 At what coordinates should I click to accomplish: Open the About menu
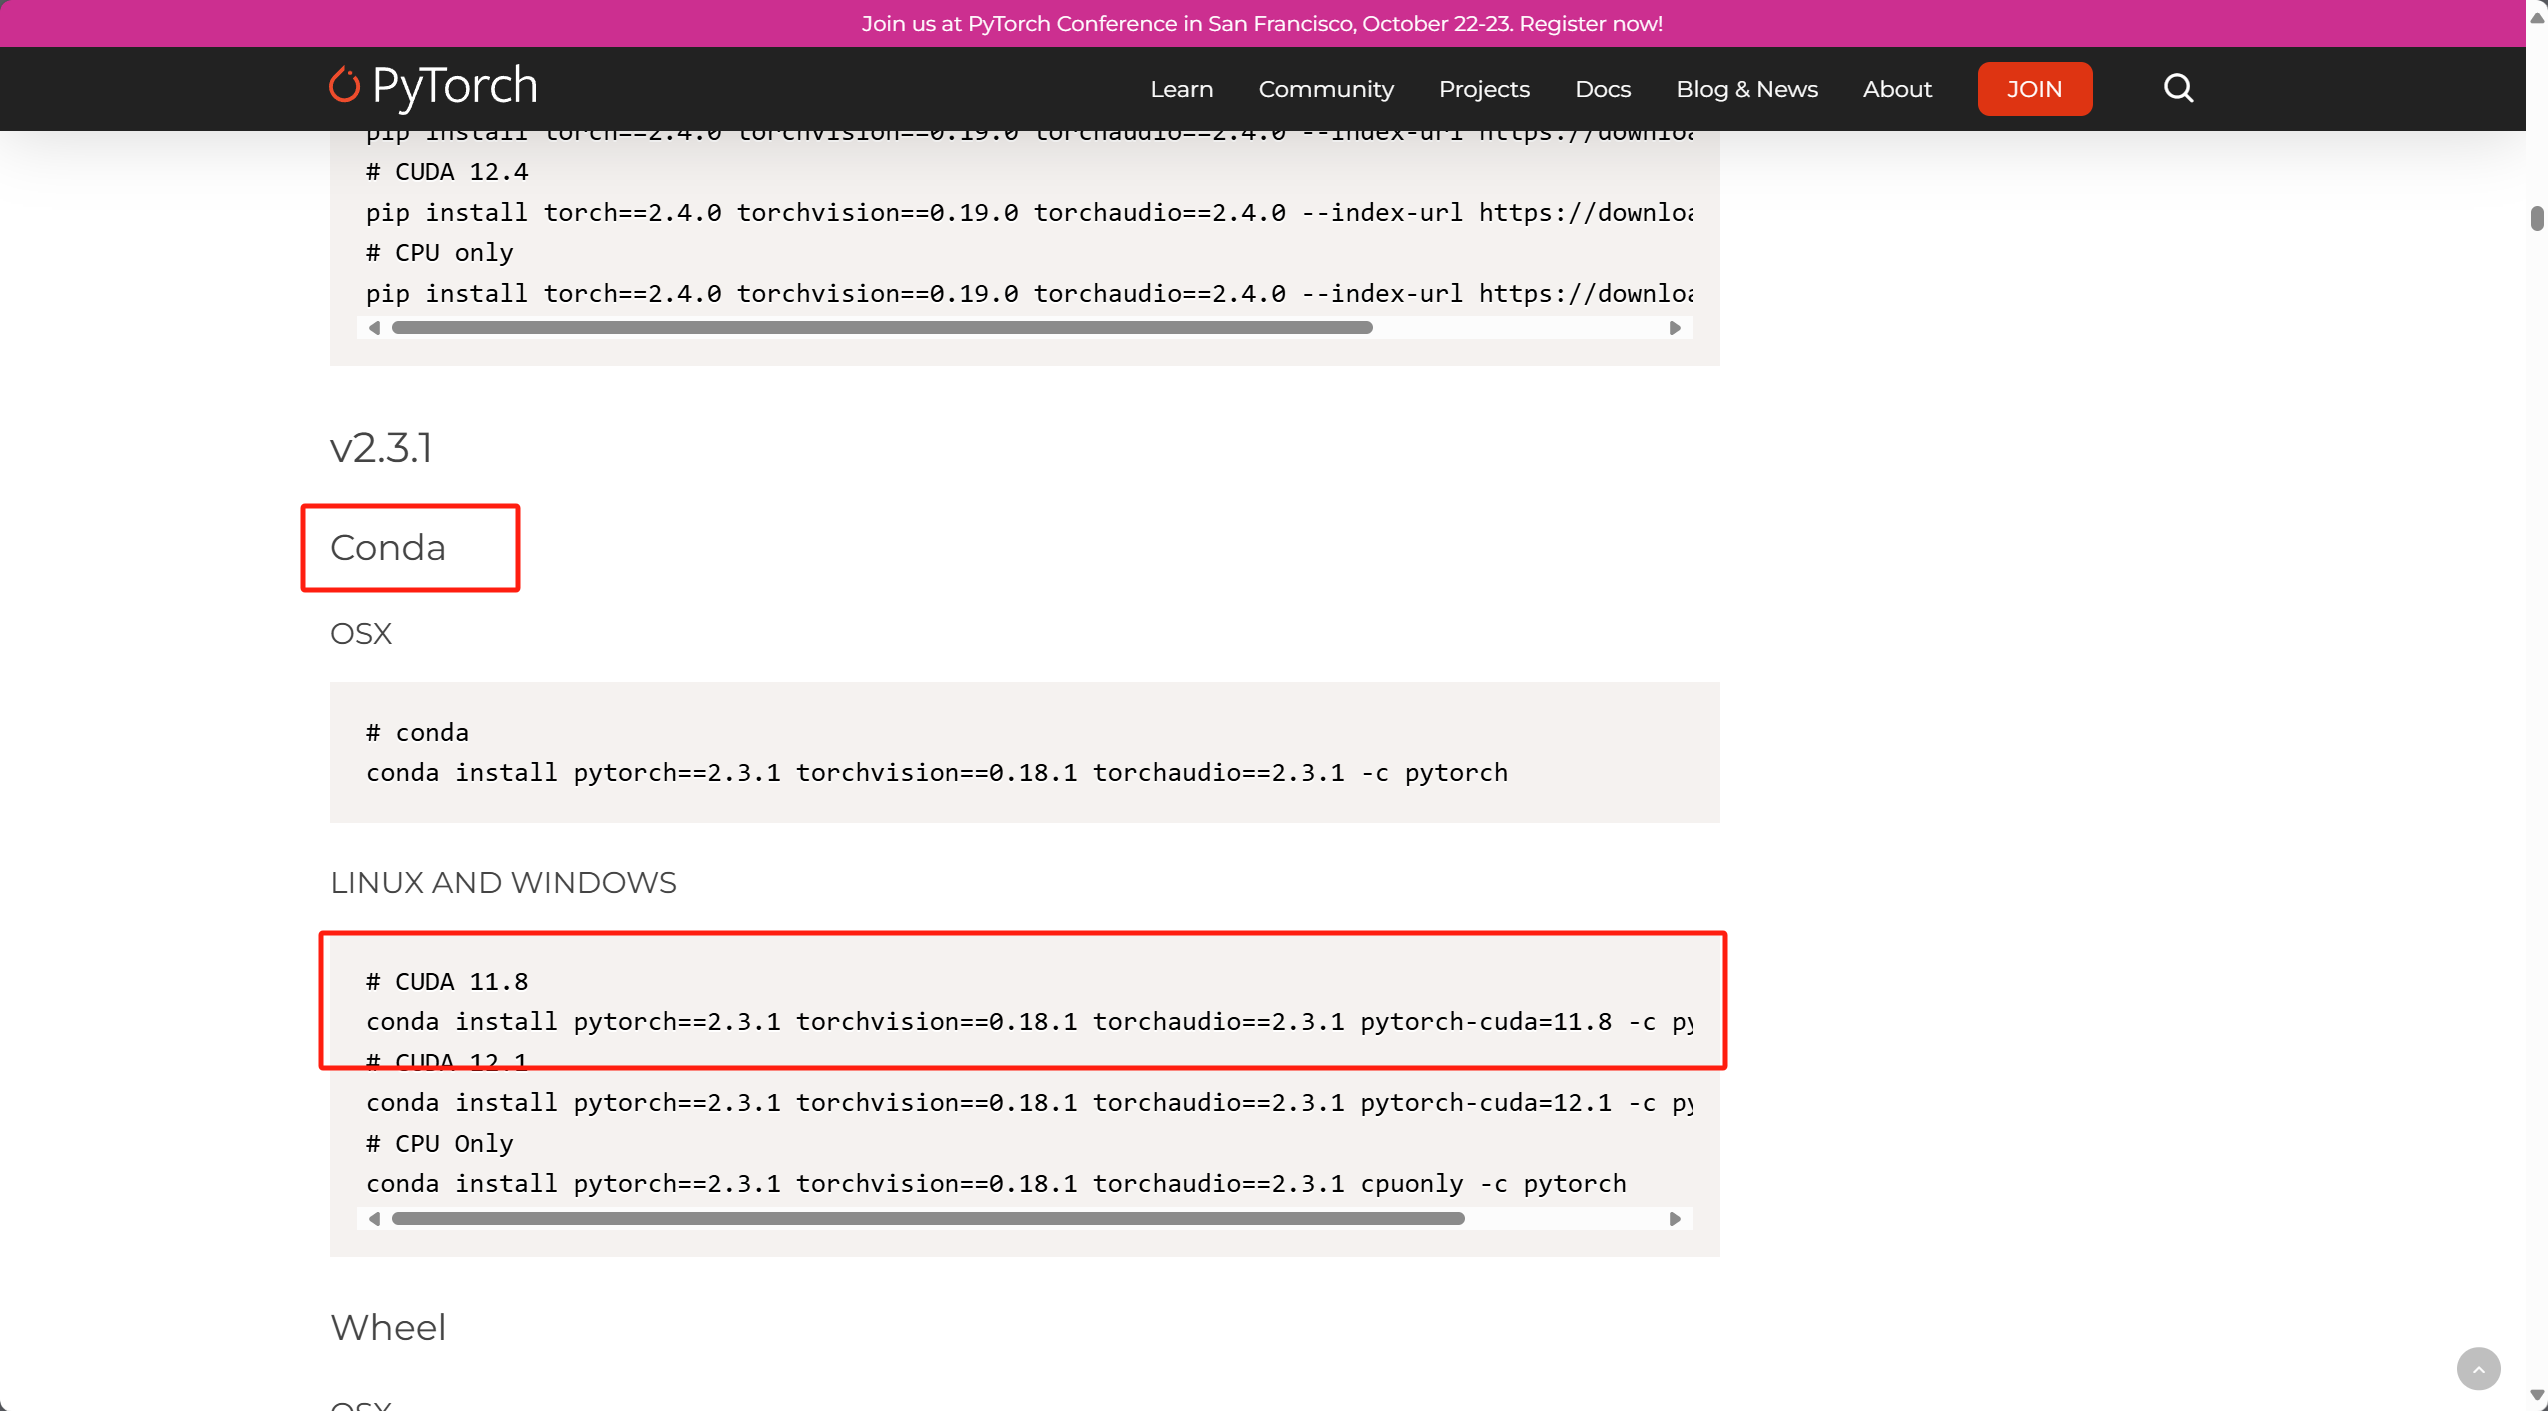1896,89
